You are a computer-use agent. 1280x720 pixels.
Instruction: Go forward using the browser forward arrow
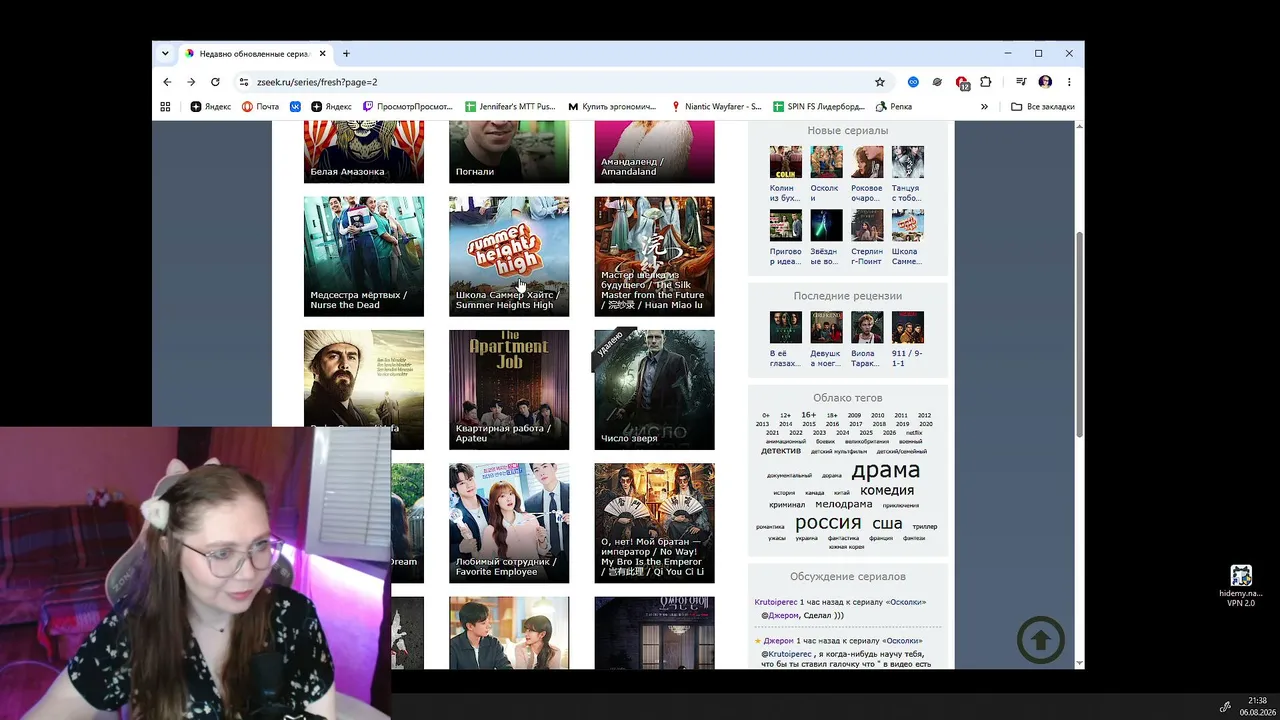(191, 82)
